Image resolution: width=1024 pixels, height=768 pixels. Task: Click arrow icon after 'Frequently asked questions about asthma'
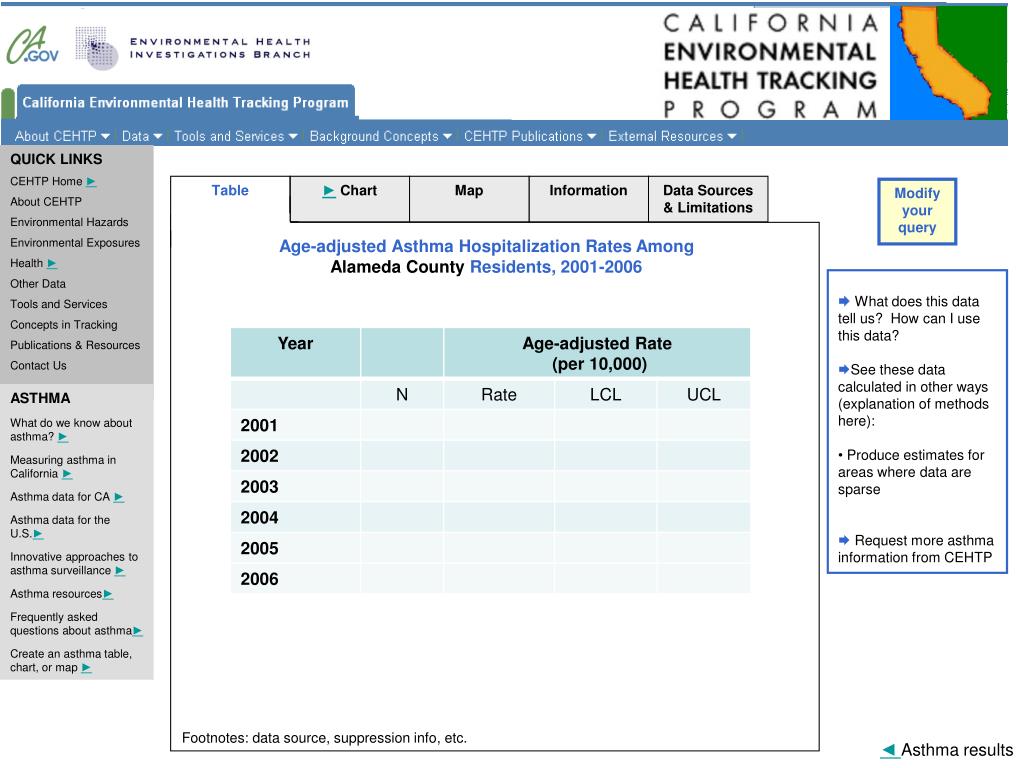click(138, 631)
